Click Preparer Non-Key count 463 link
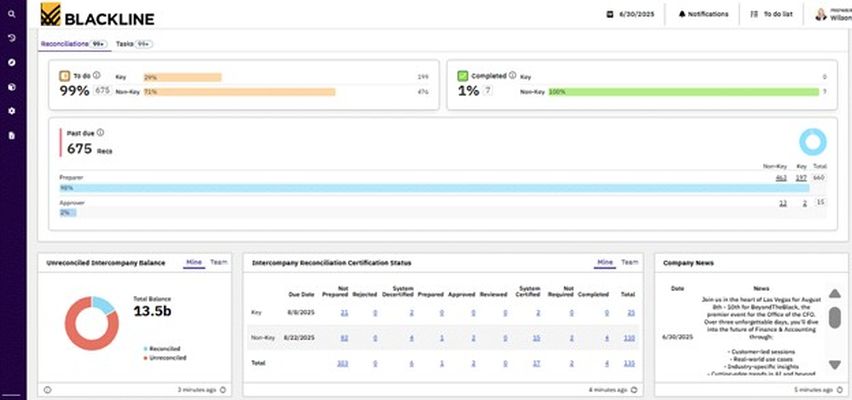This screenshot has height=400, width=852. pos(781,178)
